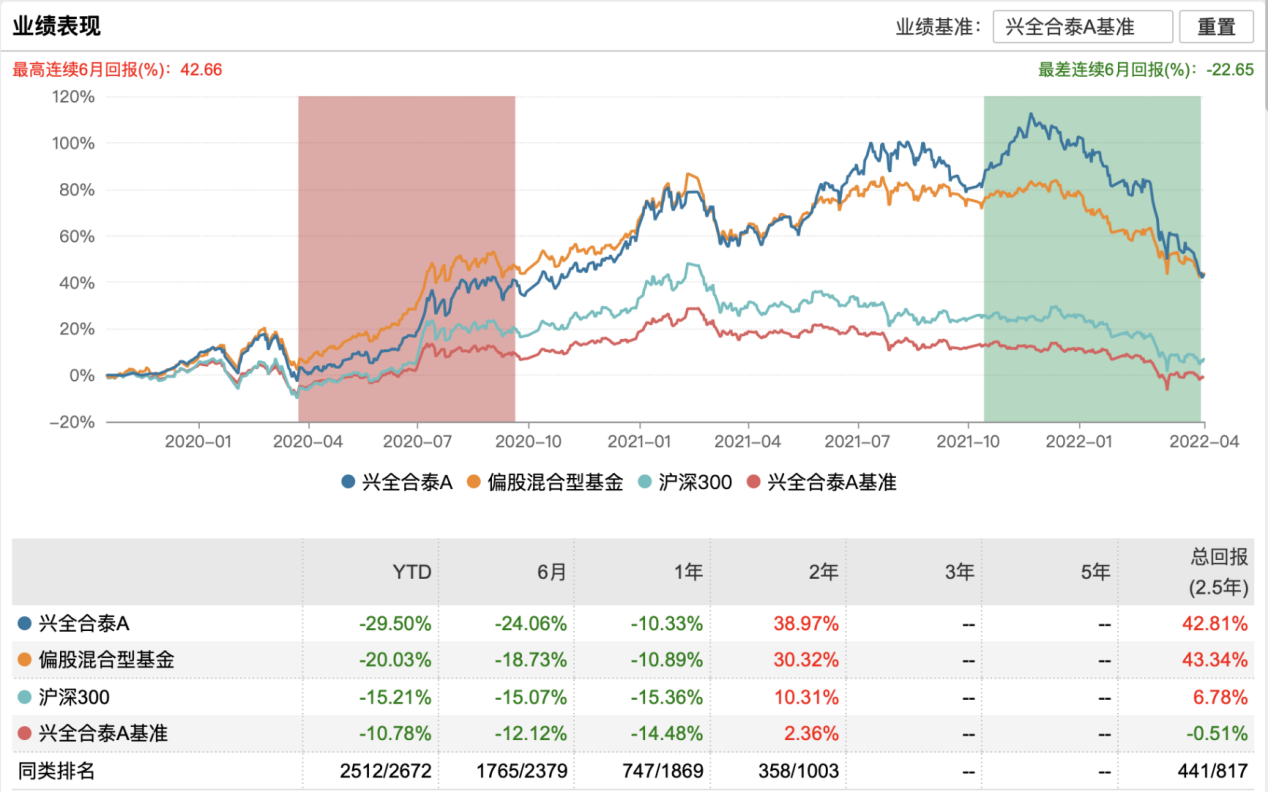
Task: Select the YTD column header
Action: point(411,572)
